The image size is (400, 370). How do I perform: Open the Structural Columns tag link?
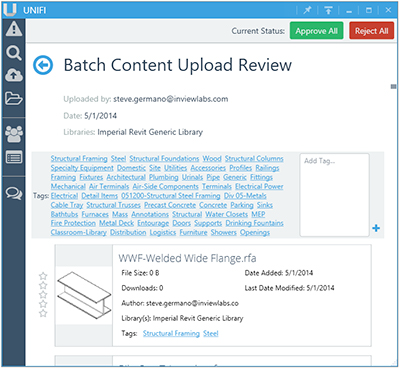point(254,159)
